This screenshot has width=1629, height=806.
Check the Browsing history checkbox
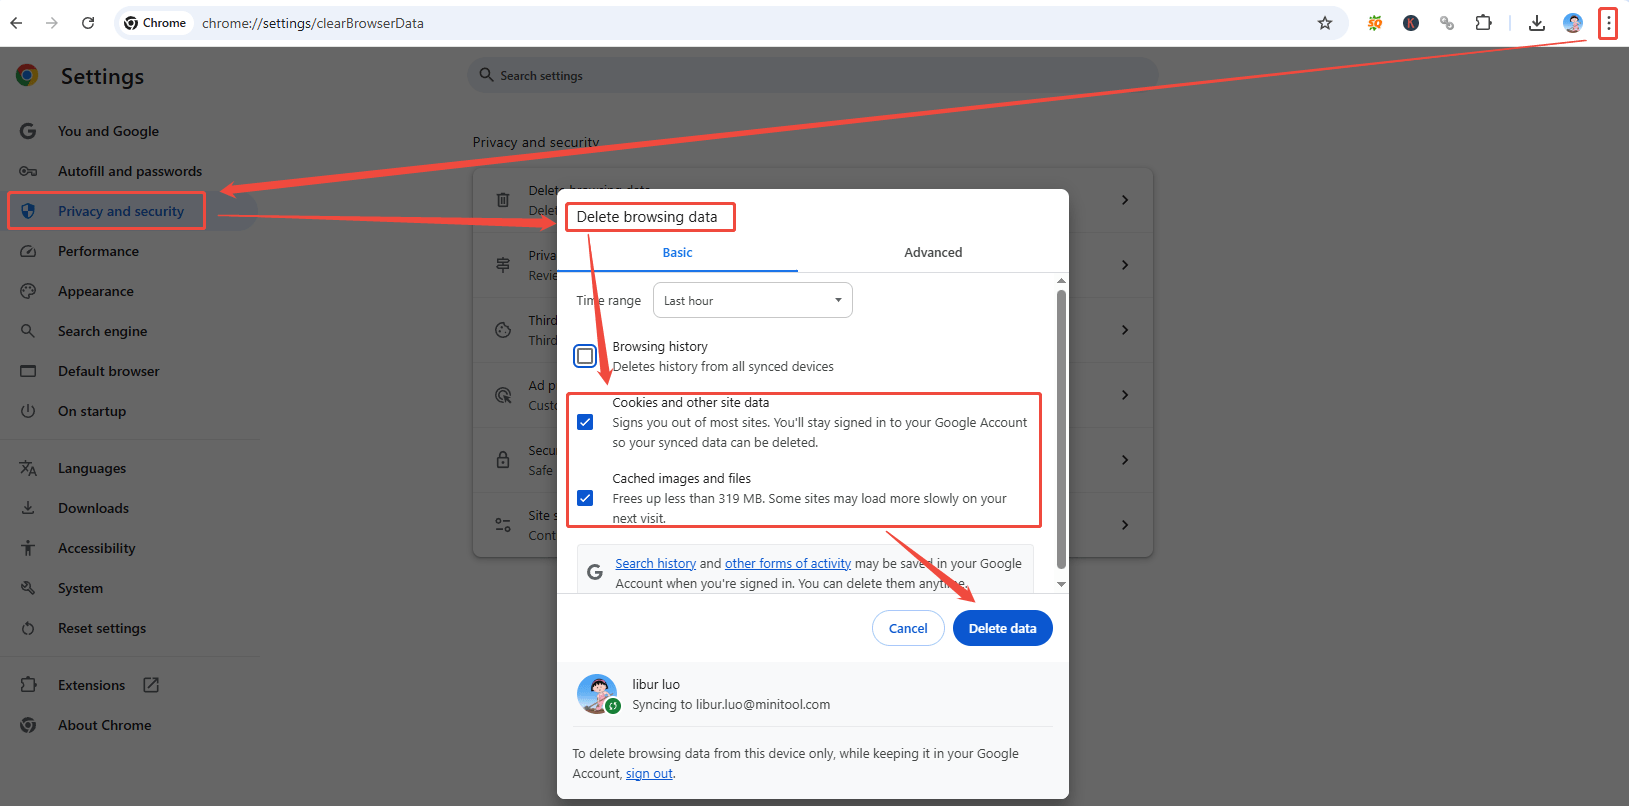click(x=585, y=356)
